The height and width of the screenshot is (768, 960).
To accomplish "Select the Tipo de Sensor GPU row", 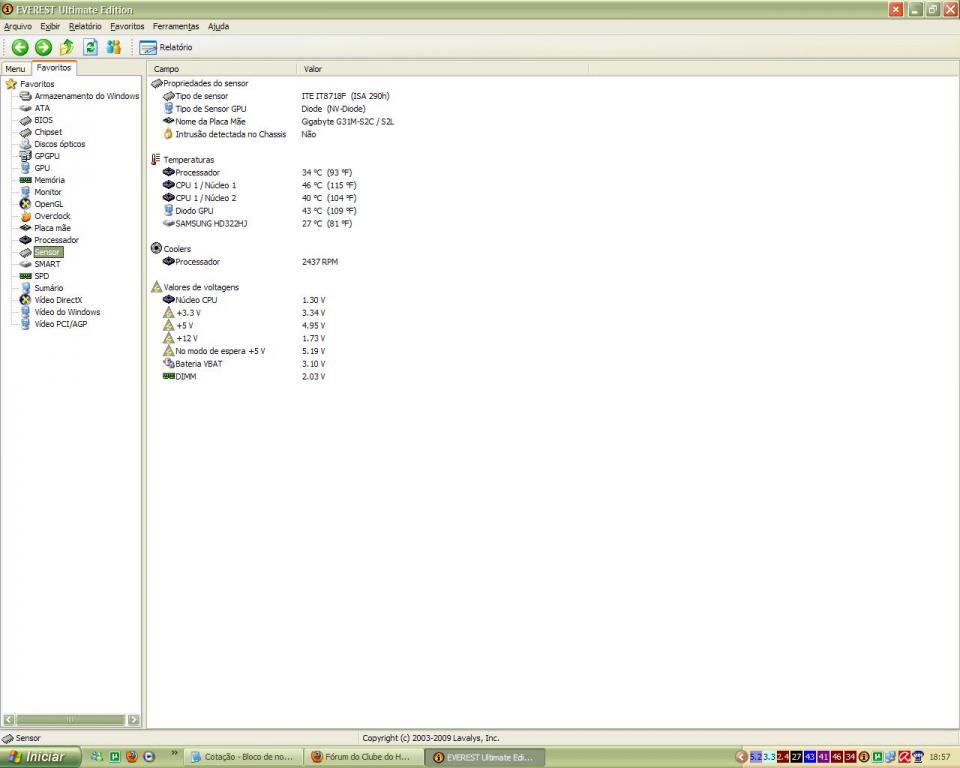I will 264,109.
